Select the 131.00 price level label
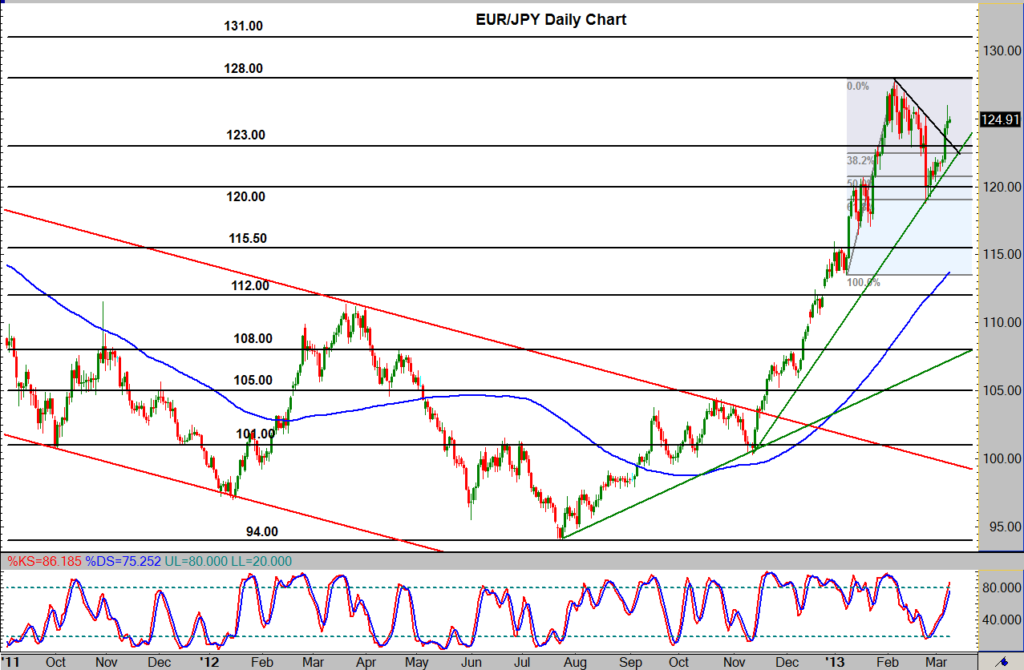1024x670 pixels. 243,25
